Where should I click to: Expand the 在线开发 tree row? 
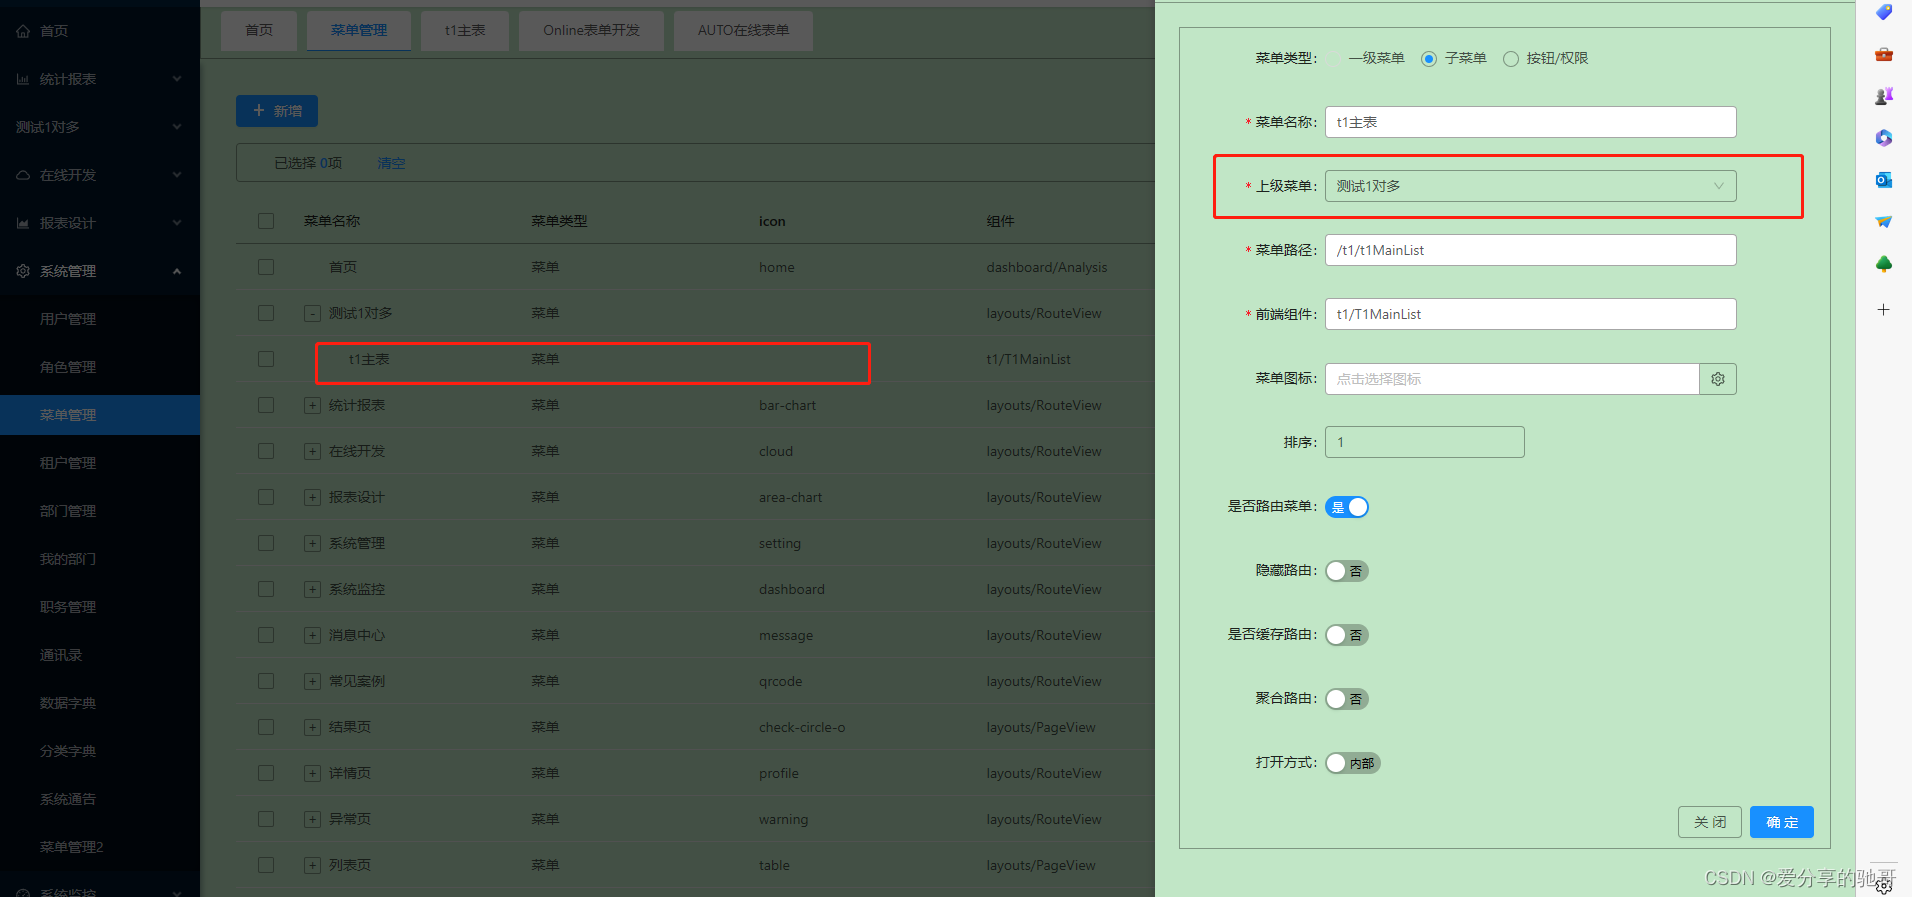coord(312,452)
